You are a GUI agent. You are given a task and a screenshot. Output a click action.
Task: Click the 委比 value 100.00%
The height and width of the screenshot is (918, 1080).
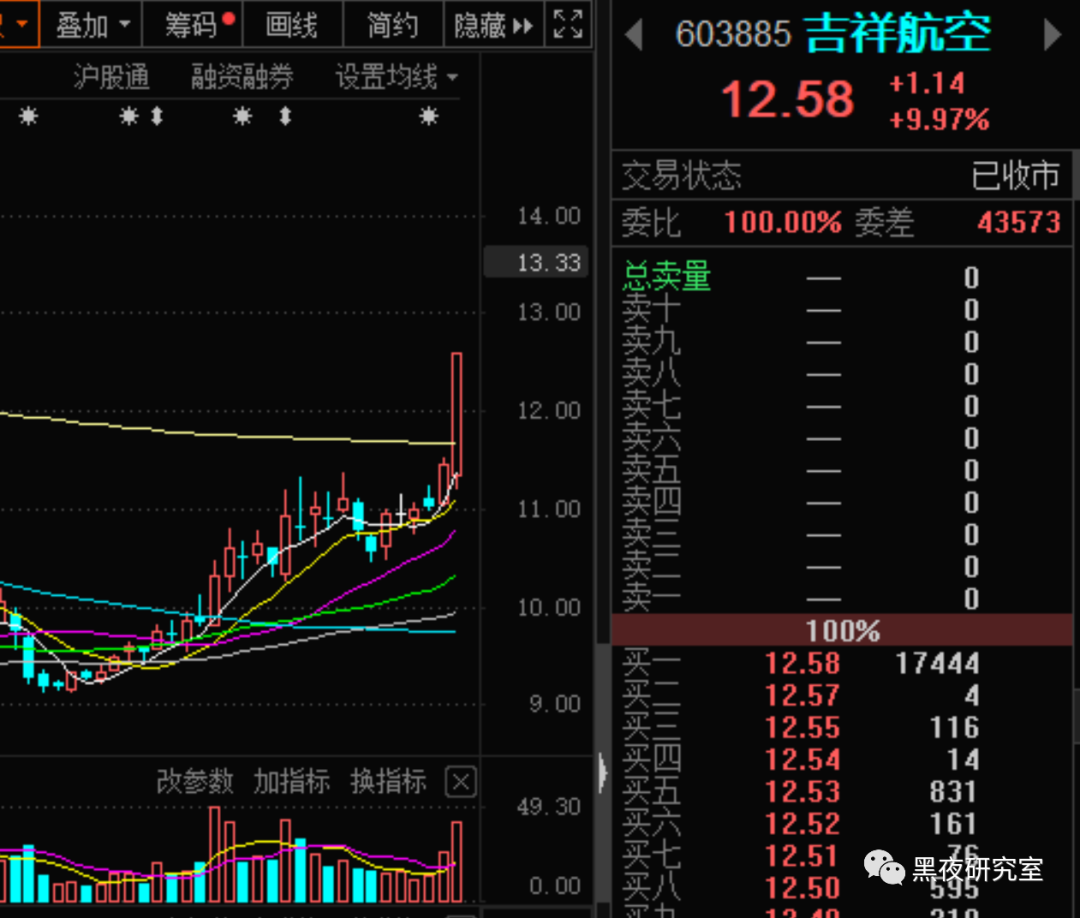point(782,222)
